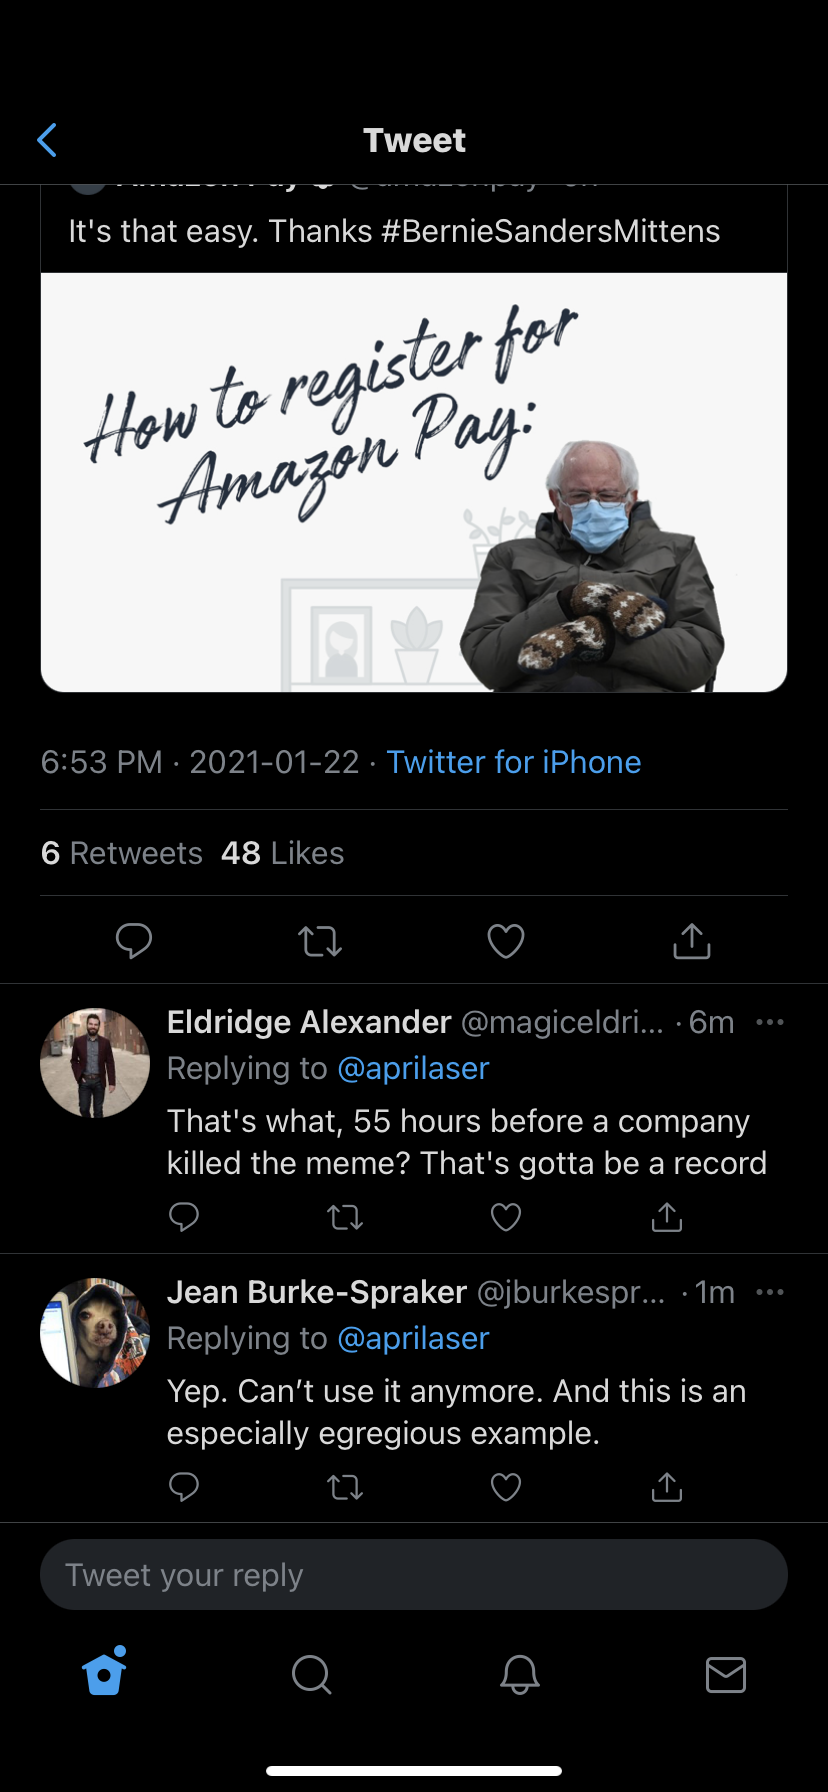Open the Twitter for iPhone link
Image resolution: width=828 pixels, height=1792 pixels.
pos(514,762)
